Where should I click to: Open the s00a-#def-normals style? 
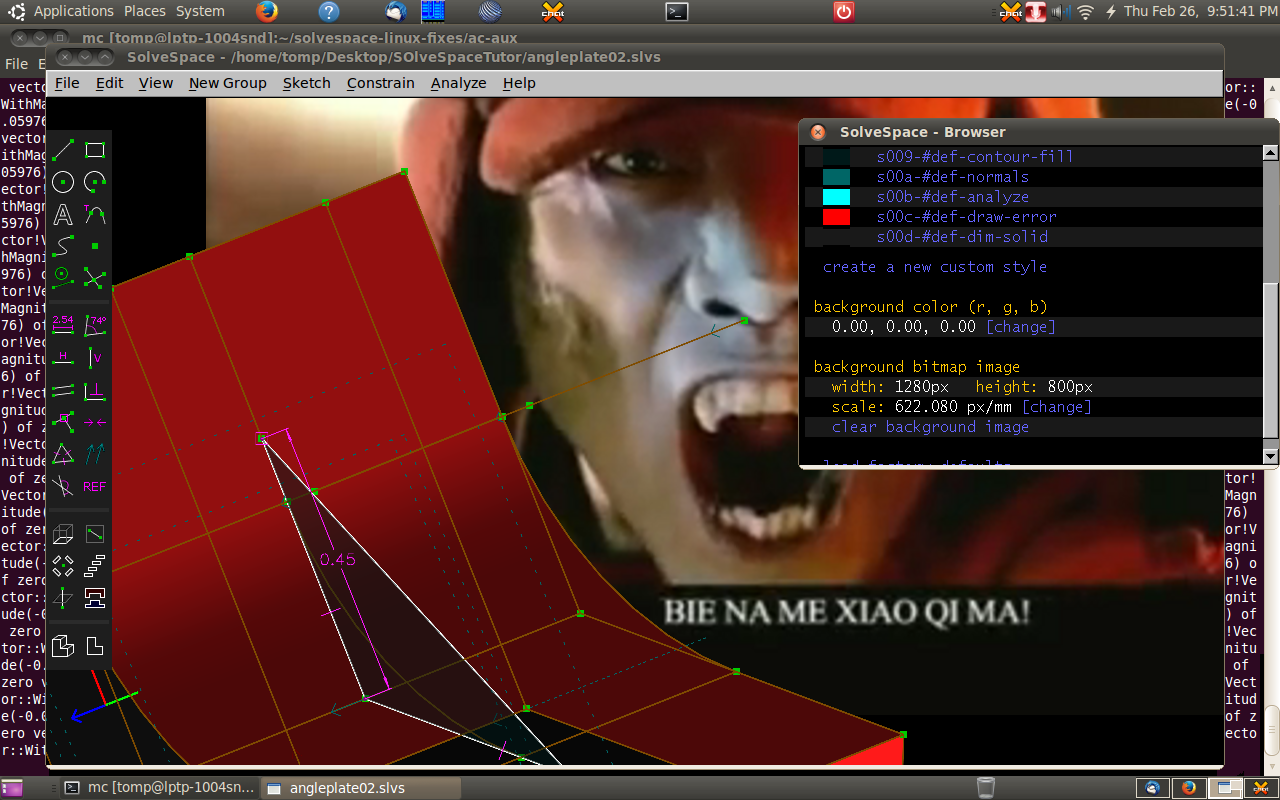(x=945, y=177)
